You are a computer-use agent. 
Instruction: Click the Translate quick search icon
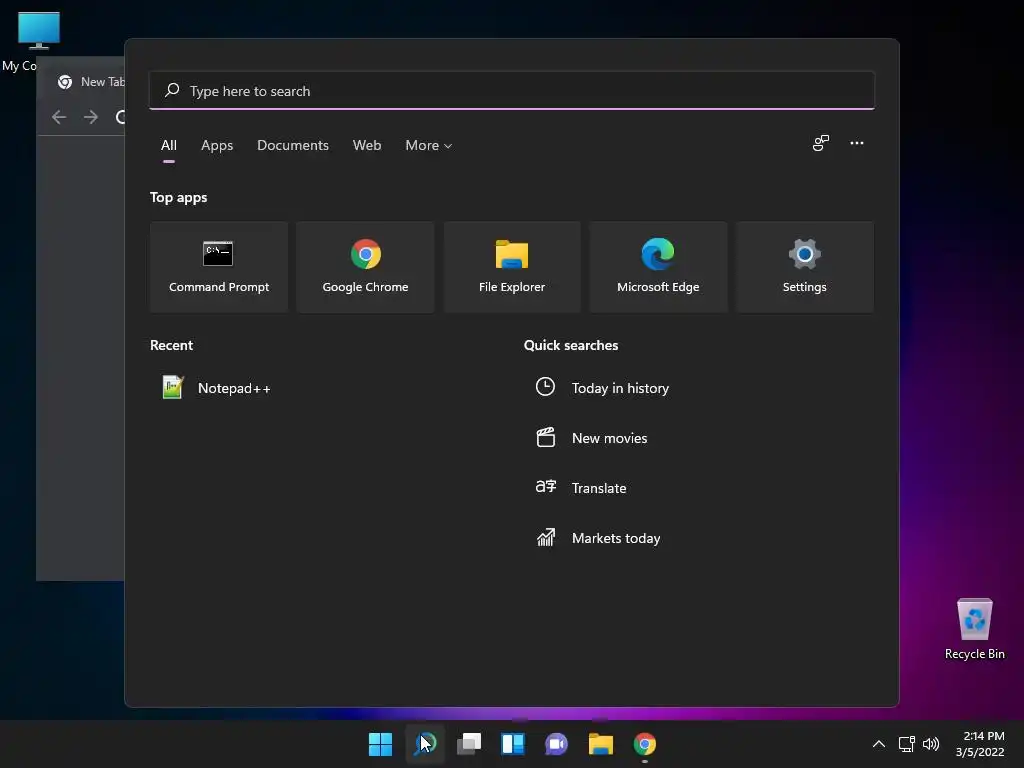click(x=546, y=487)
